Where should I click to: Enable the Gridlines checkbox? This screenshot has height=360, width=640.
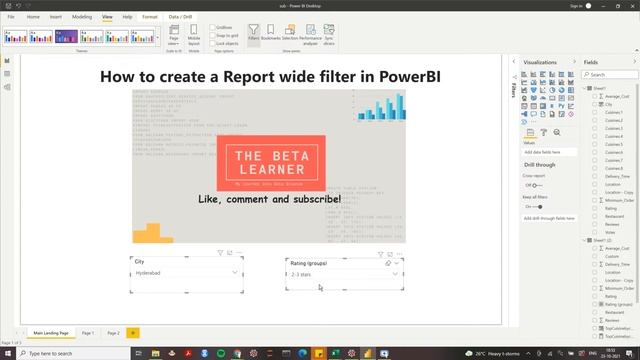click(212, 27)
